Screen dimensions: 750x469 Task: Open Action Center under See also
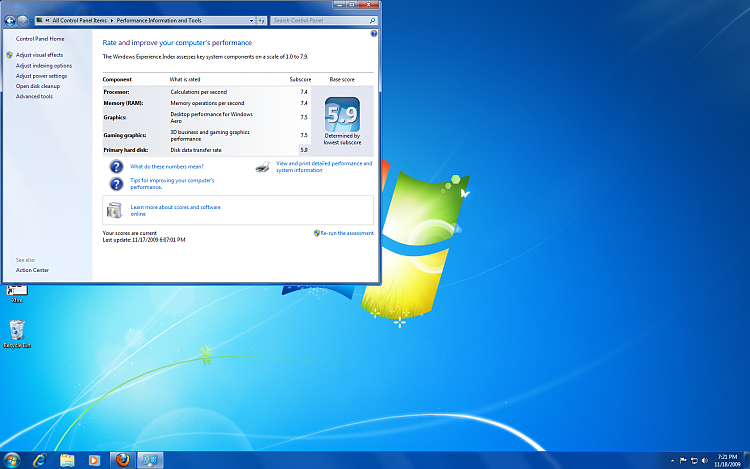[32, 270]
